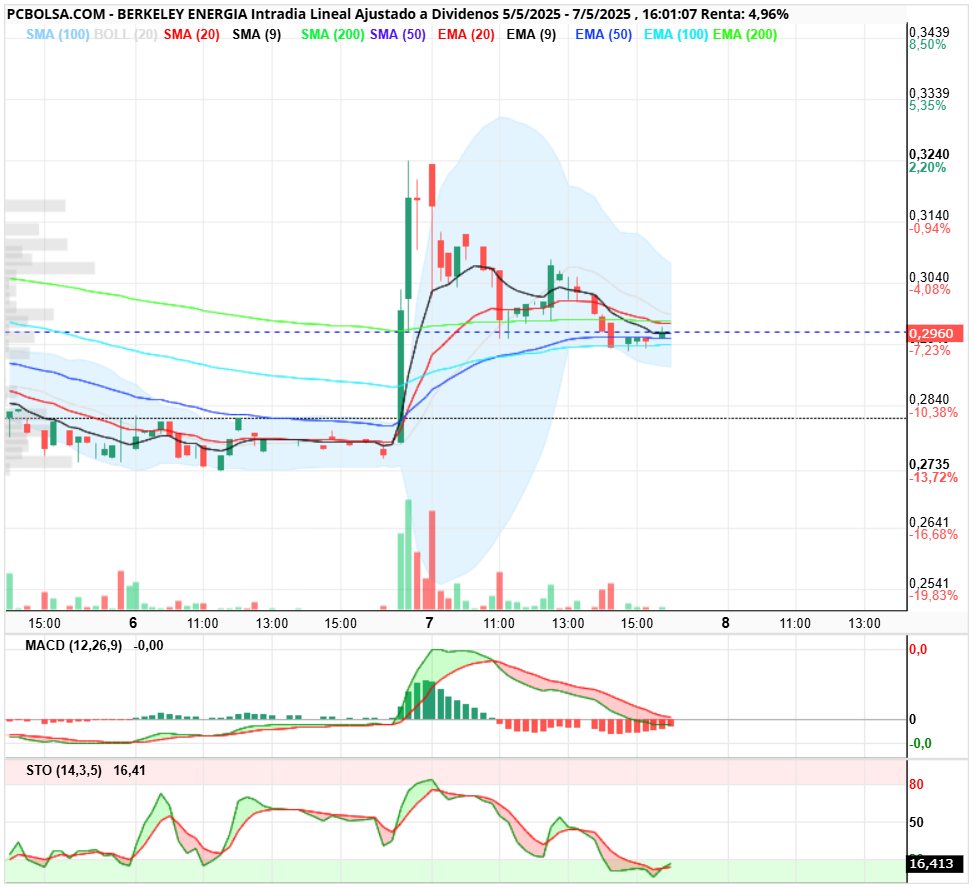Click the 0,3339 price axis label
This screenshot has width=973, height=888.
(x=929, y=93)
